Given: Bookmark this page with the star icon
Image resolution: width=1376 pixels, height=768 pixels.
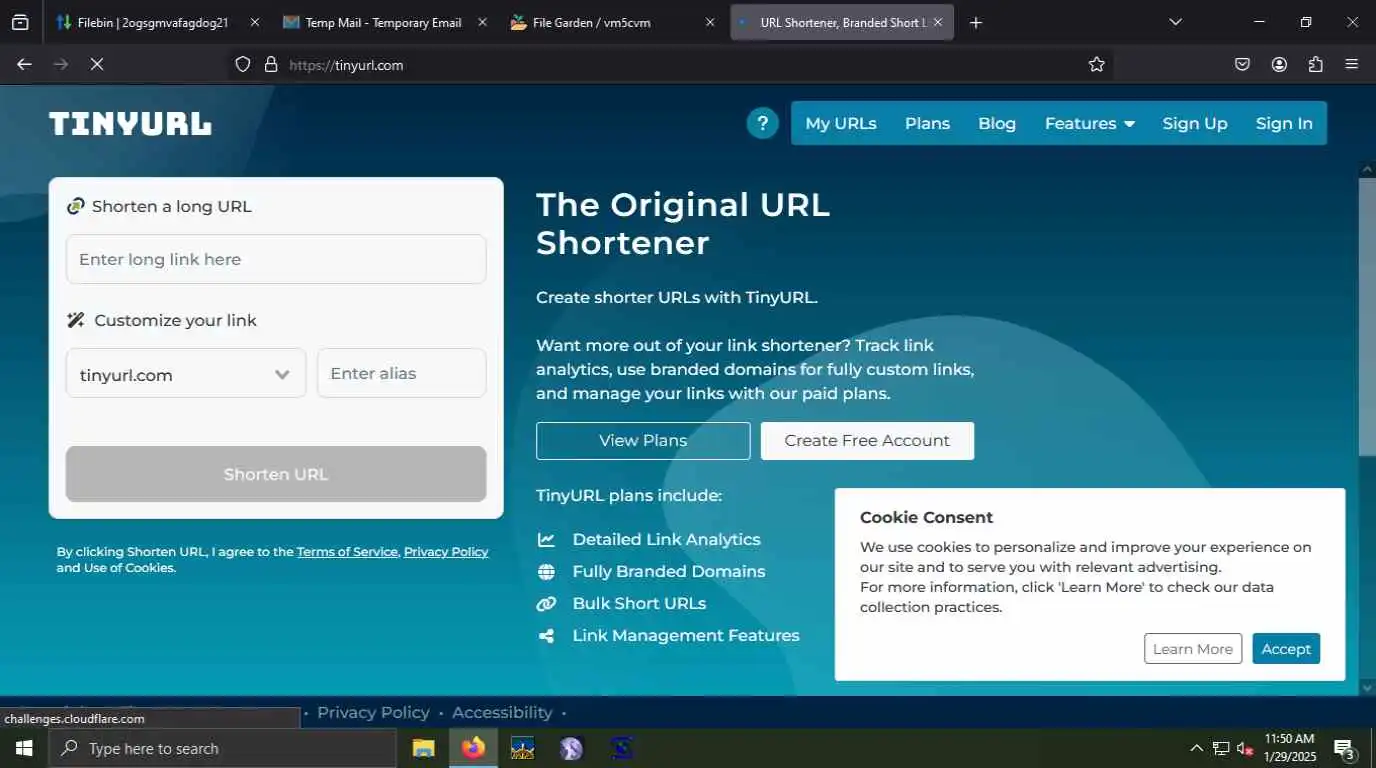Looking at the screenshot, I should [x=1096, y=64].
